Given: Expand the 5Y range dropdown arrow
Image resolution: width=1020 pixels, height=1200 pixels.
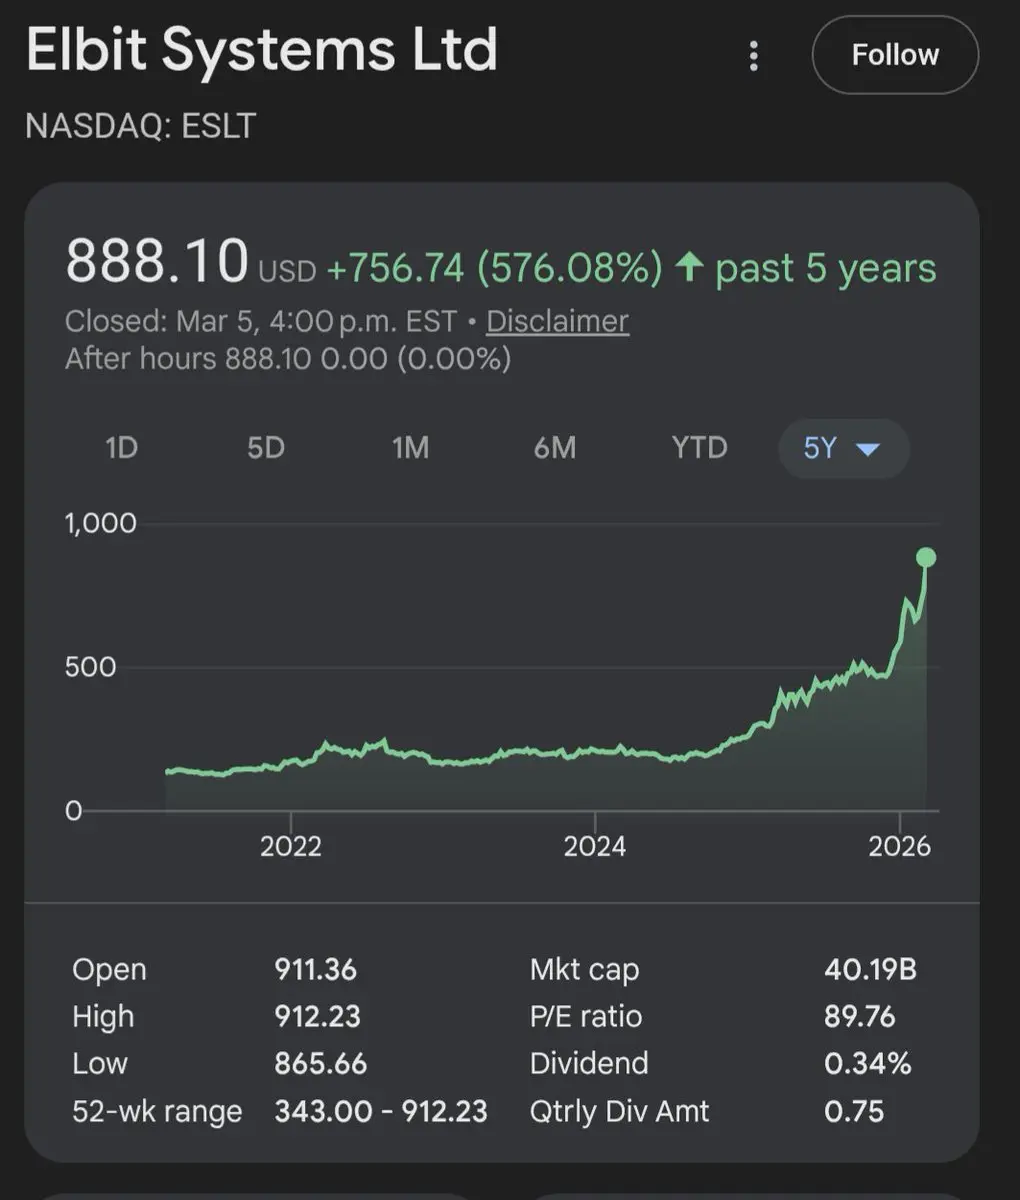Looking at the screenshot, I should pos(868,449).
